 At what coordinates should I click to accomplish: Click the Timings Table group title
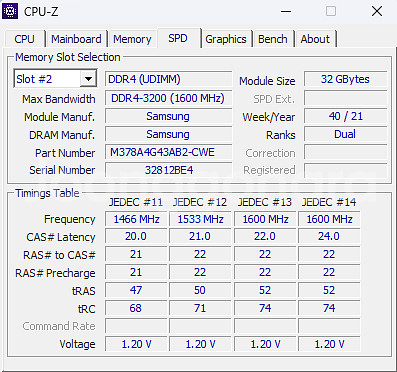[47, 193]
